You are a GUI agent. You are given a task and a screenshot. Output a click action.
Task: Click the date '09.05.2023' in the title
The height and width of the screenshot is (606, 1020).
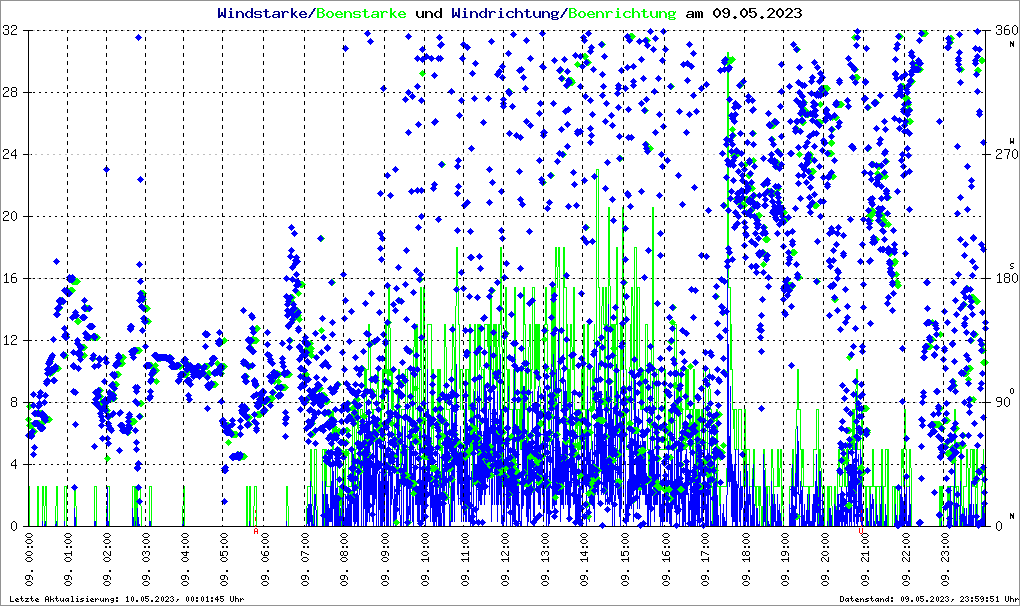coord(756,14)
